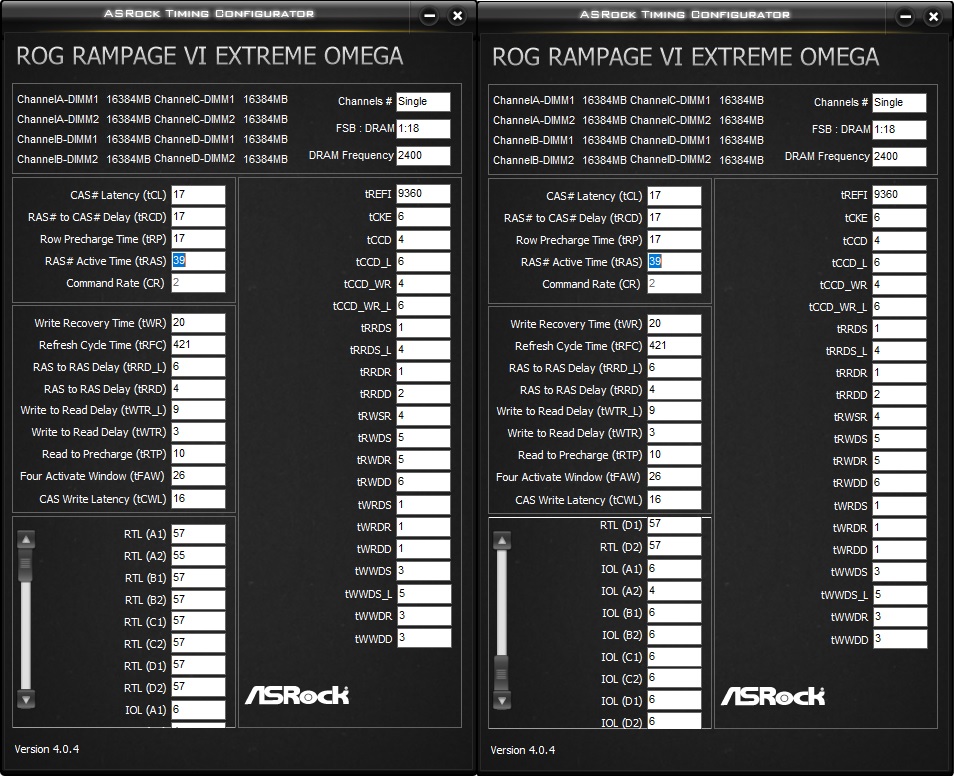Close the right Timing Configurator window

point(933,17)
